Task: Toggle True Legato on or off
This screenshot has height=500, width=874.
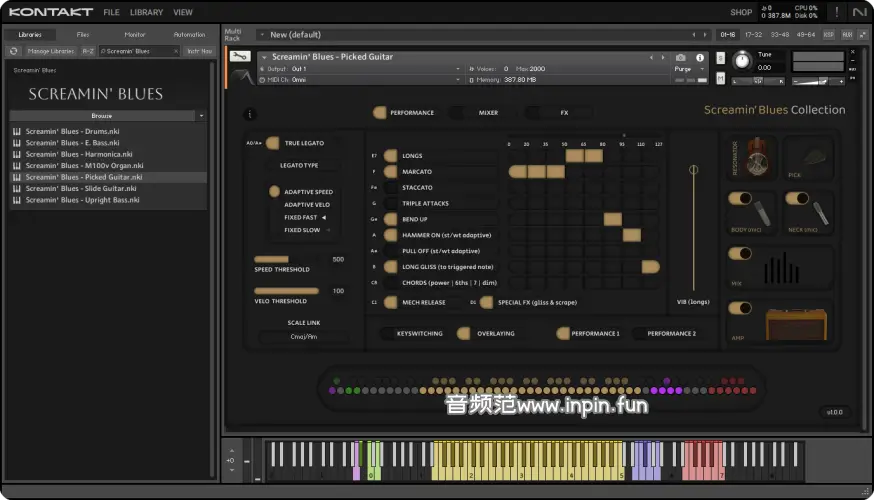Action: [x=273, y=143]
